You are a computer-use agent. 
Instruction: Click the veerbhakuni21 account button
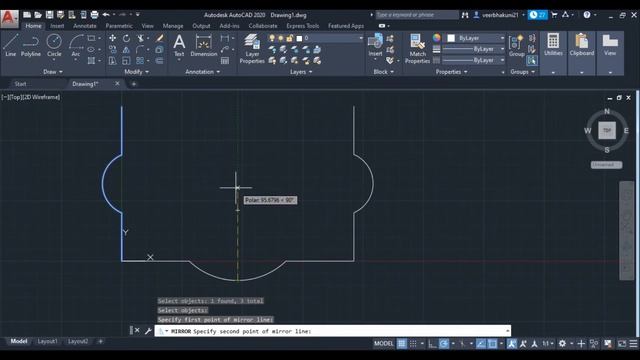[x=499, y=15]
